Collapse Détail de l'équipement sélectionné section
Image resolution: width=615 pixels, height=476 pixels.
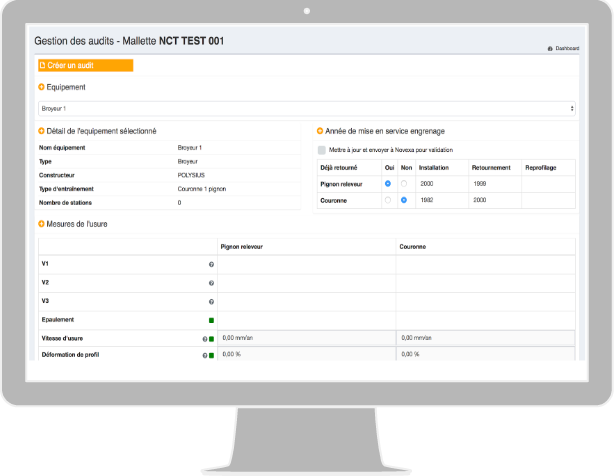pos(41,131)
